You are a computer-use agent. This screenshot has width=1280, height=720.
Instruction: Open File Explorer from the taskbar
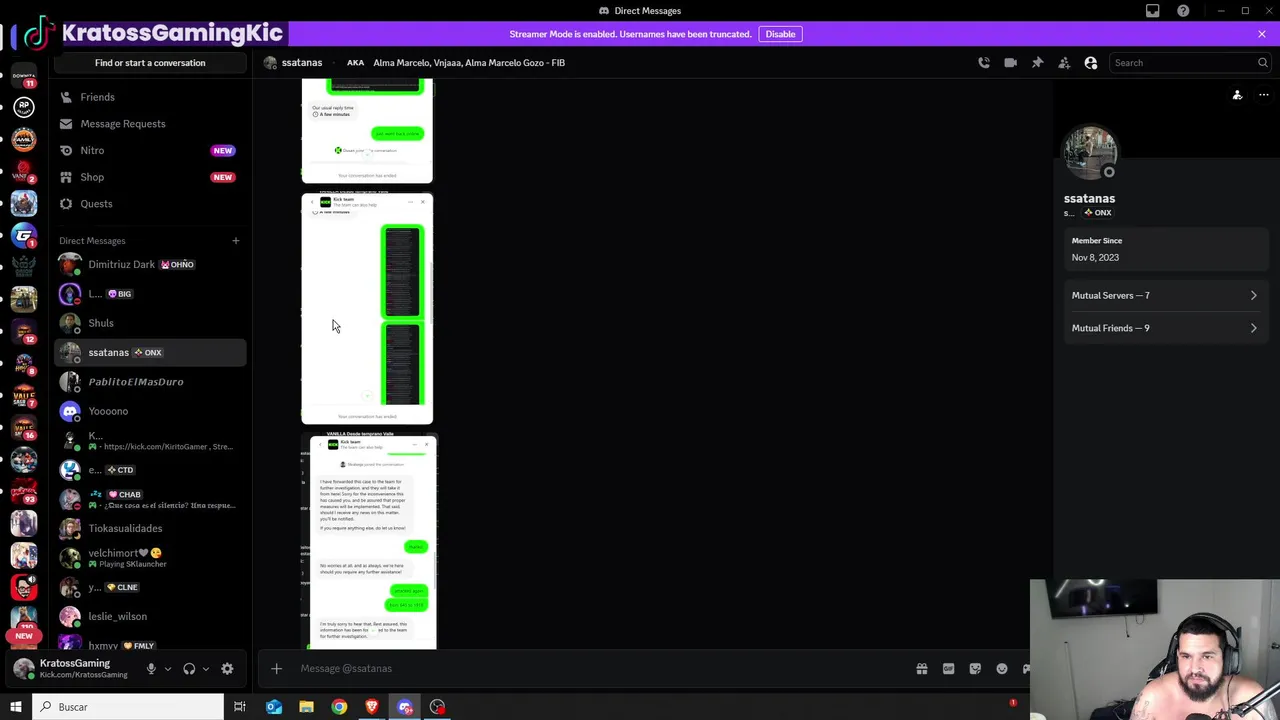pos(306,707)
